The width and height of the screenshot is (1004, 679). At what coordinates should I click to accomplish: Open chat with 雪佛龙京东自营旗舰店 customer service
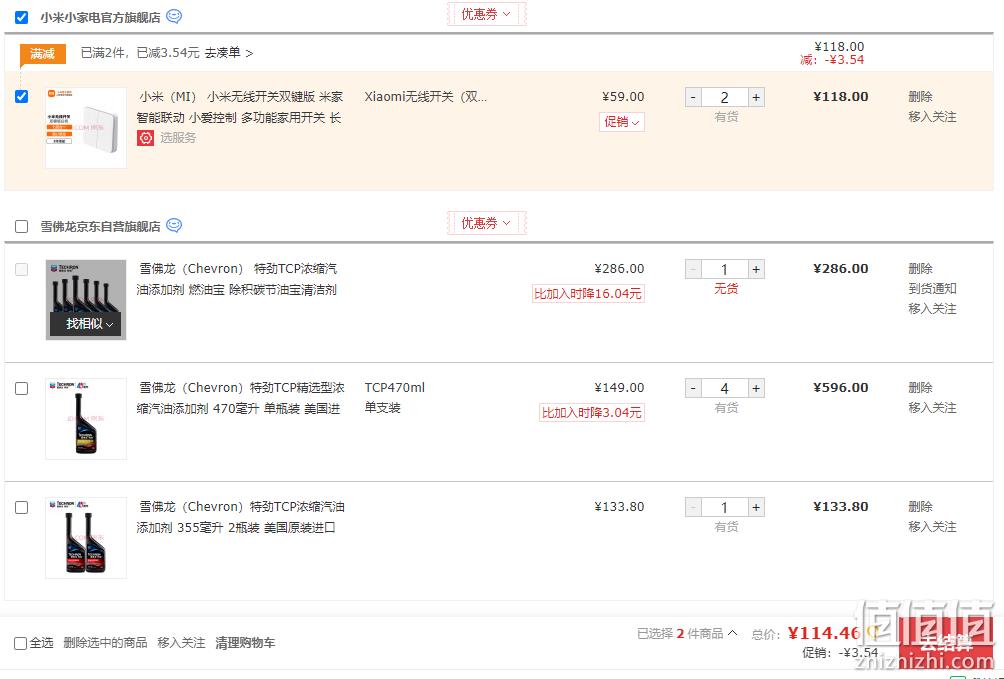(x=174, y=225)
